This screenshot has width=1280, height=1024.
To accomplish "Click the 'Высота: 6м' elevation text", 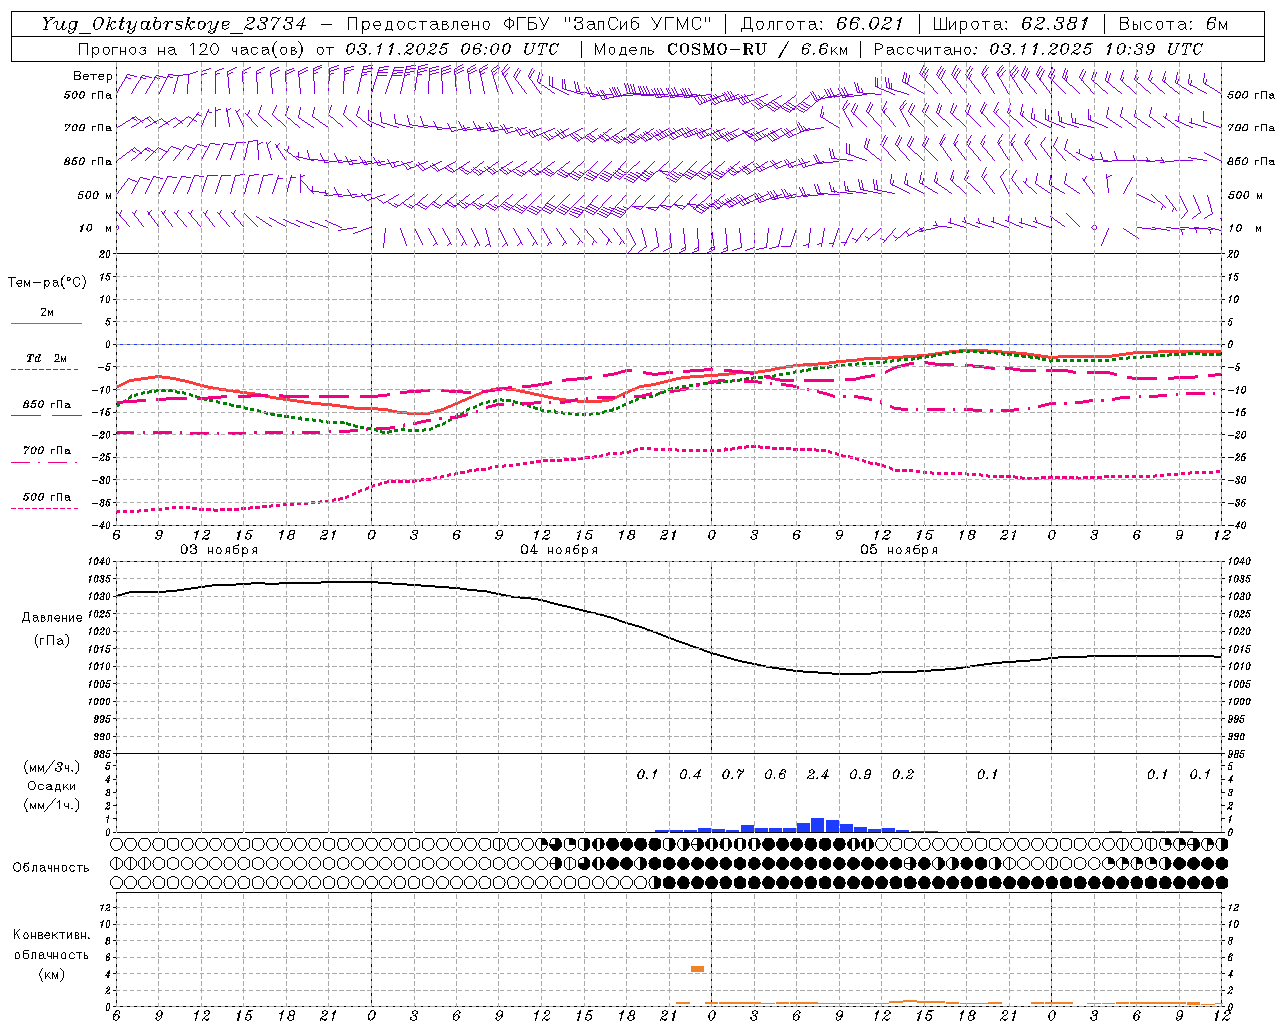I will (x=1173, y=24).
